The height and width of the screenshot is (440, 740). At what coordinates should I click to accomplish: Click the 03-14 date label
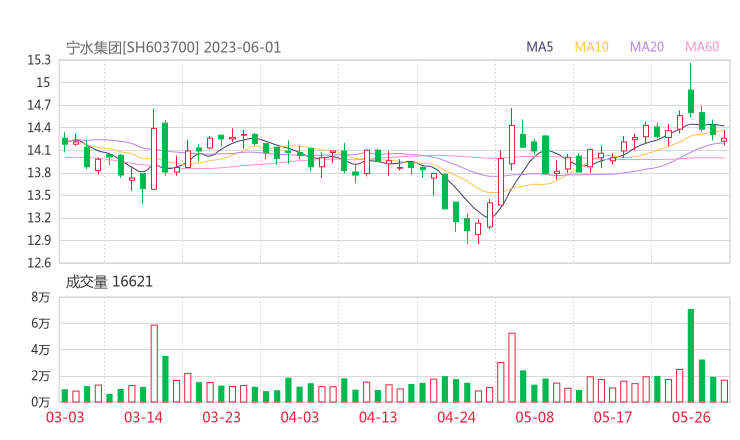(143, 417)
